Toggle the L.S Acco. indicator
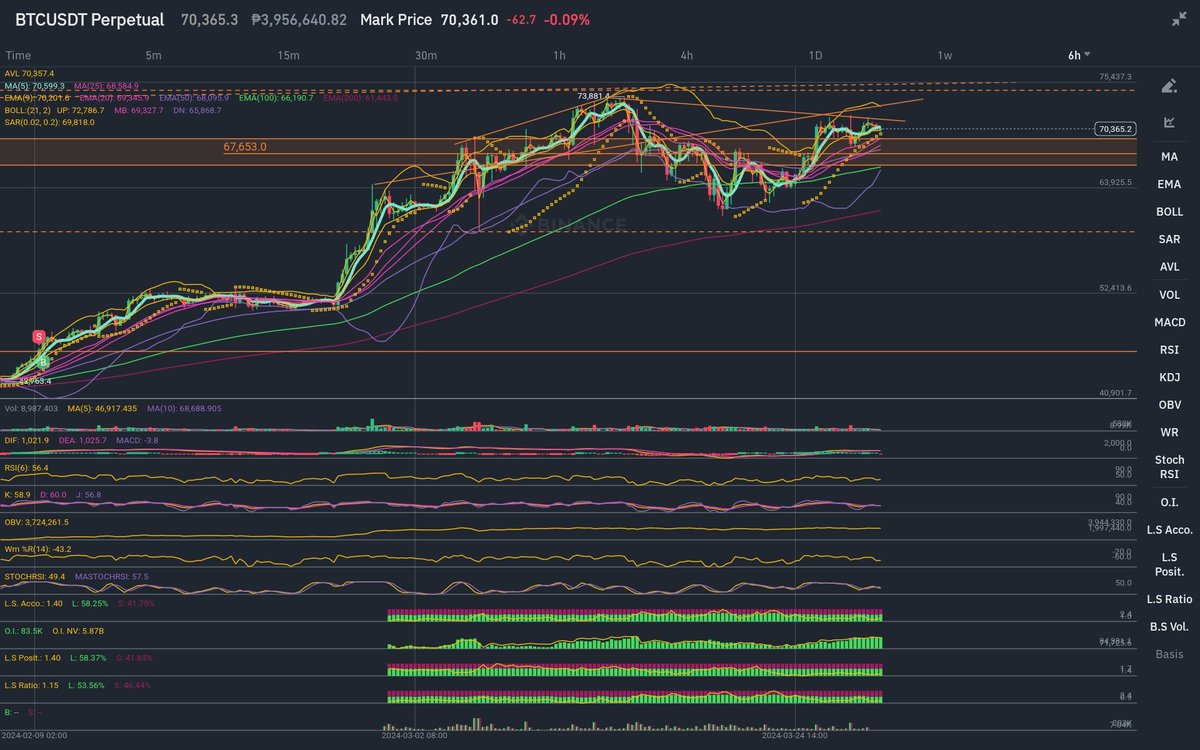Image resolution: width=1200 pixels, height=750 pixels. 1169,529
